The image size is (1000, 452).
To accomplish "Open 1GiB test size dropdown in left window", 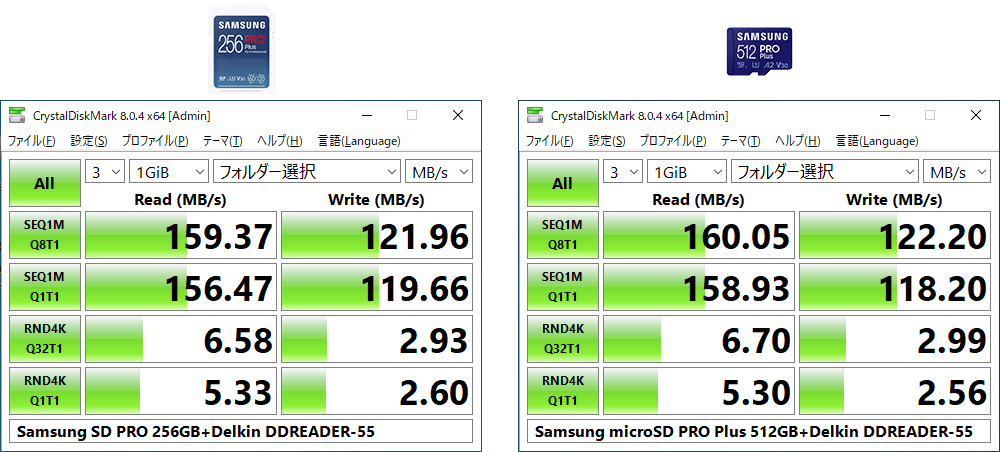I will tap(169, 171).
